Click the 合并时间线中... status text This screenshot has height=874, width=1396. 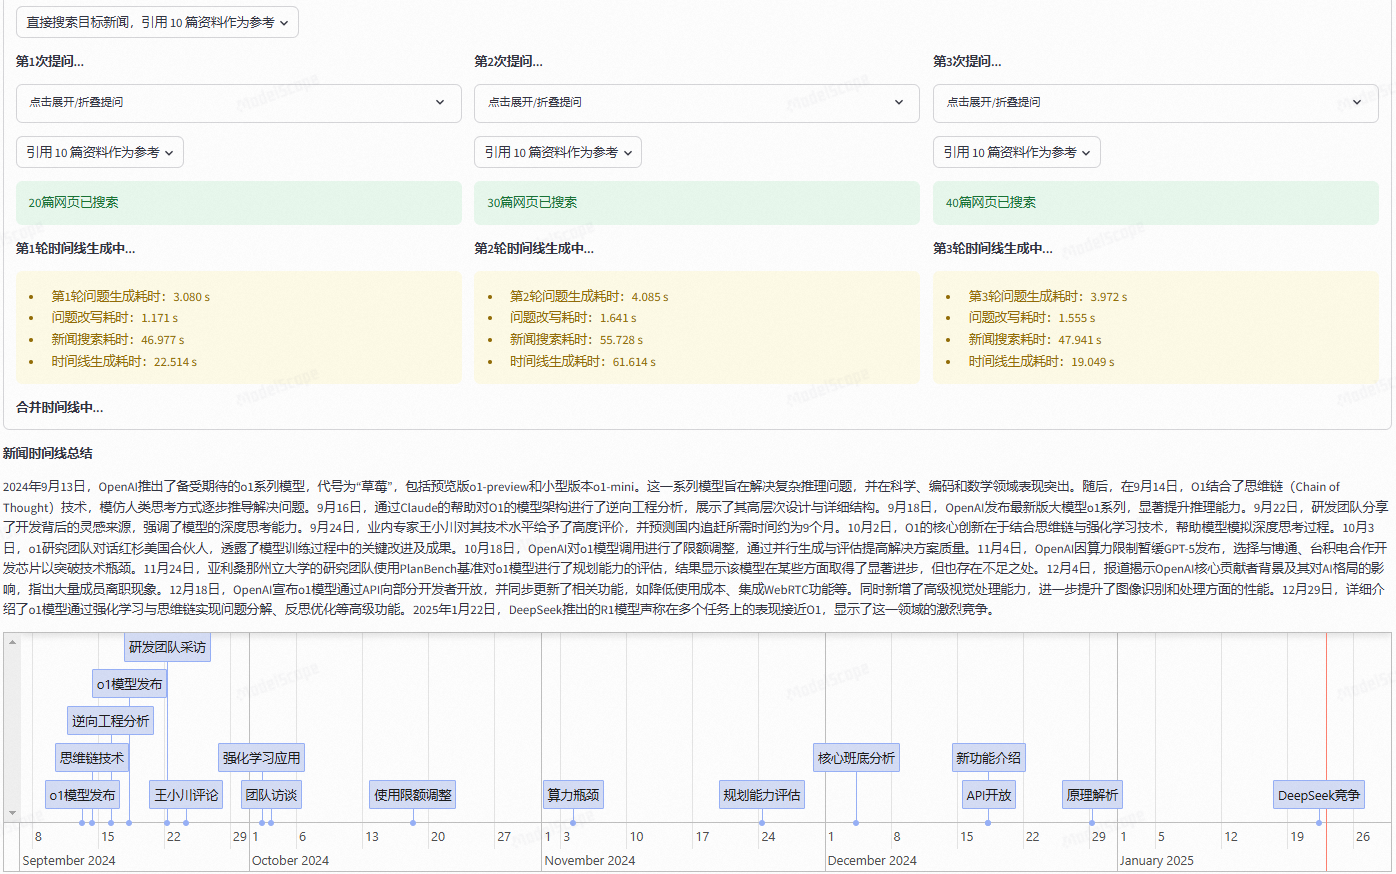pyautogui.click(x=59, y=407)
